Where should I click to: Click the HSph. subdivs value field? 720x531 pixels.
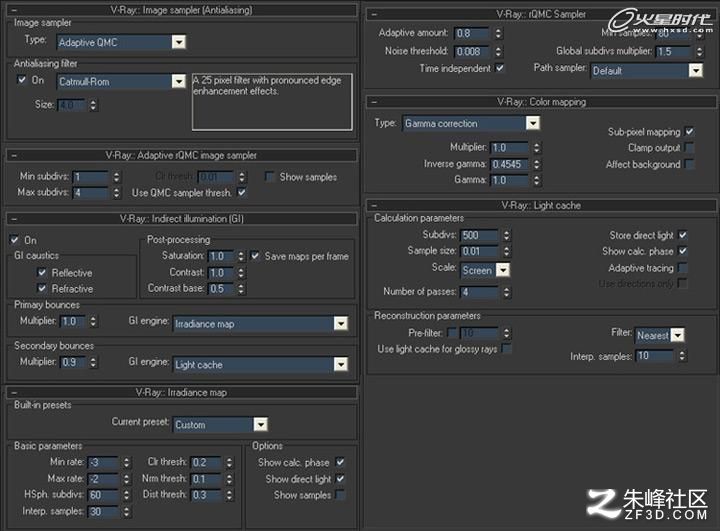click(x=104, y=495)
